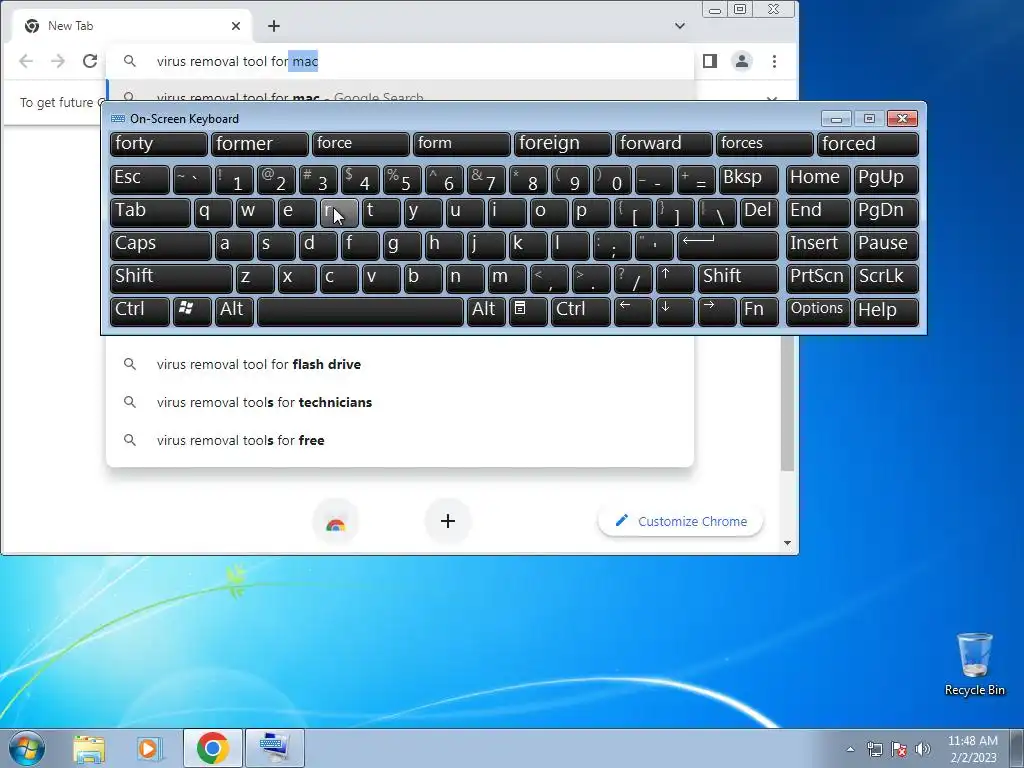Add a shortcut with the plus button
Image resolution: width=1024 pixels, height=768 pixels.
(x=448, y=521)
